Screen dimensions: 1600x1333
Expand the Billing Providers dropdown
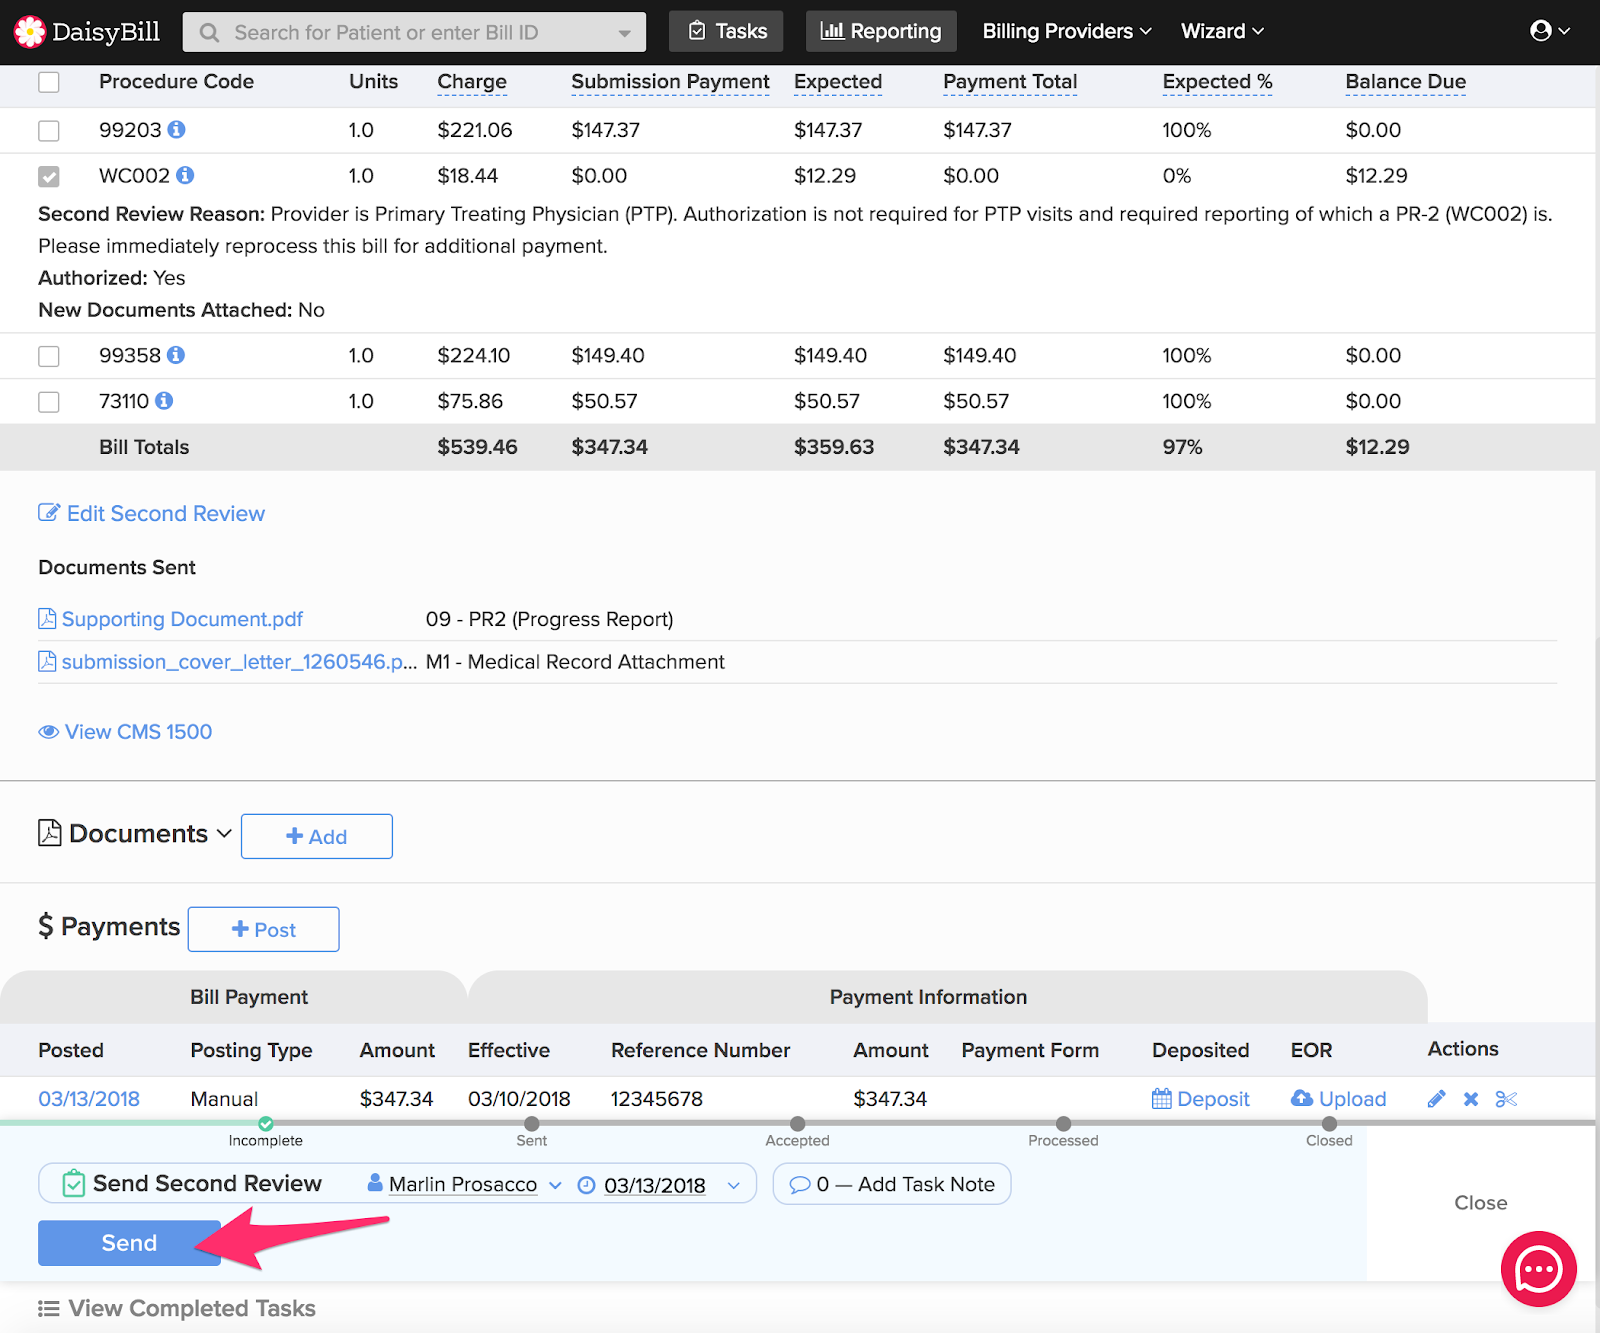(1066, 31)
